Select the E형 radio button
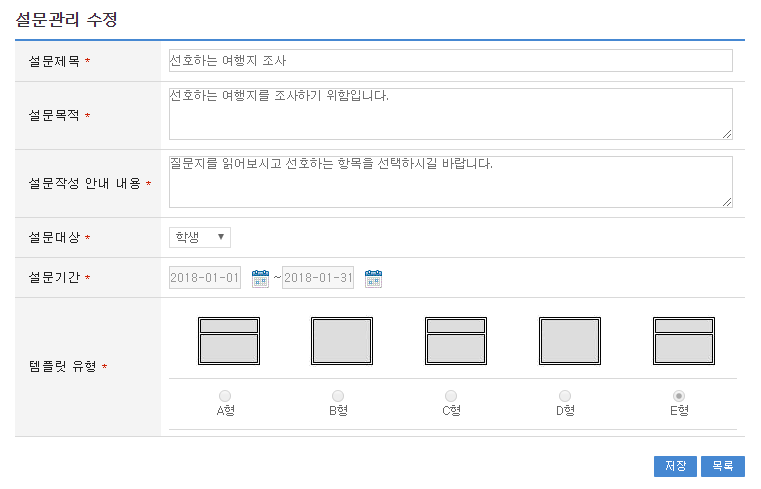 click(679, 396)
